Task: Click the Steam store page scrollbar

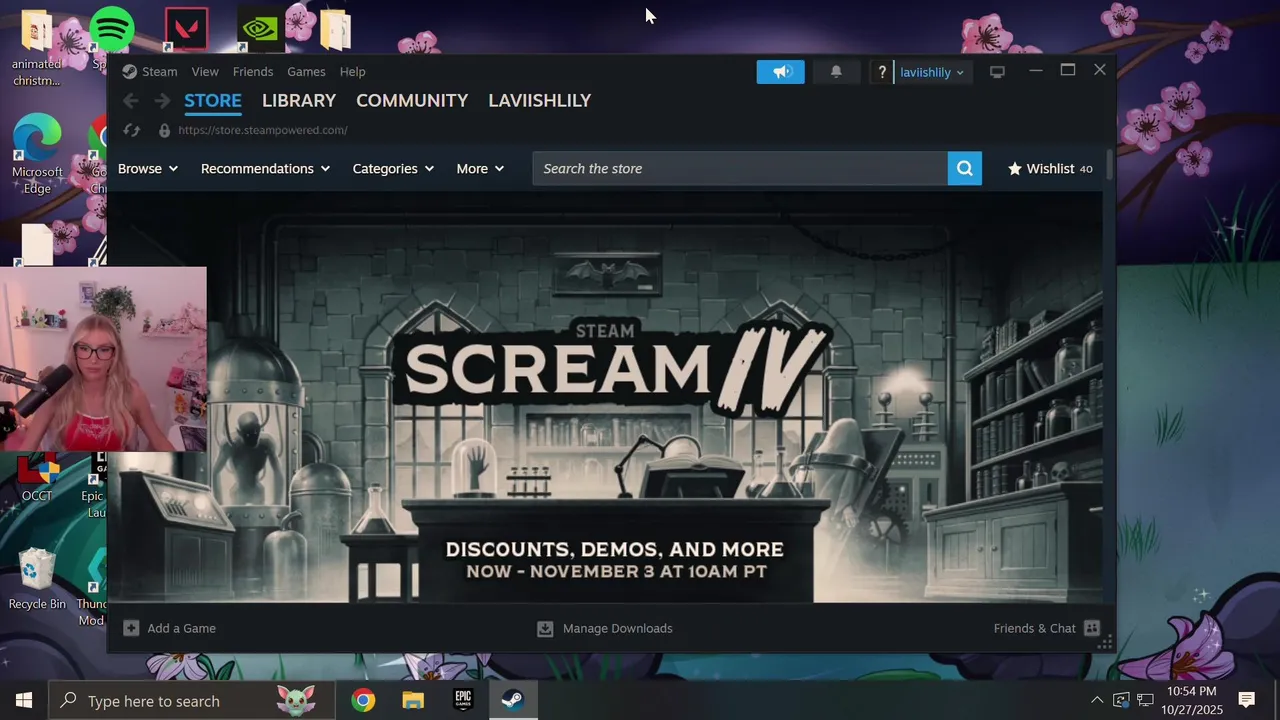Action: tap(1109, 165)
